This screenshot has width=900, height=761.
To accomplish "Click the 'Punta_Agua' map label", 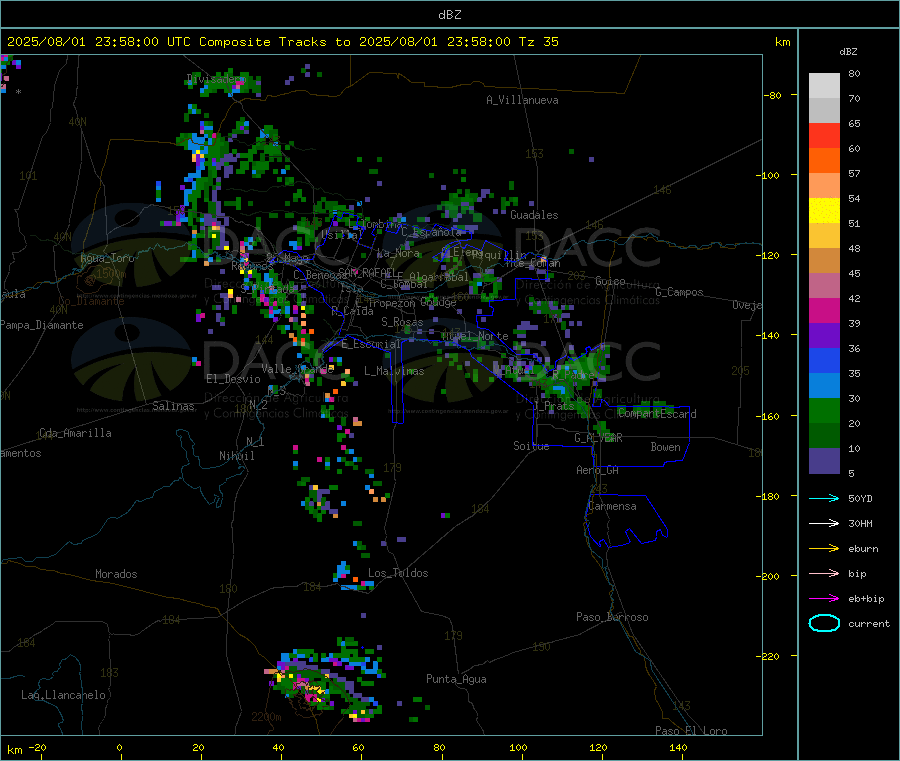I will 456,679.
